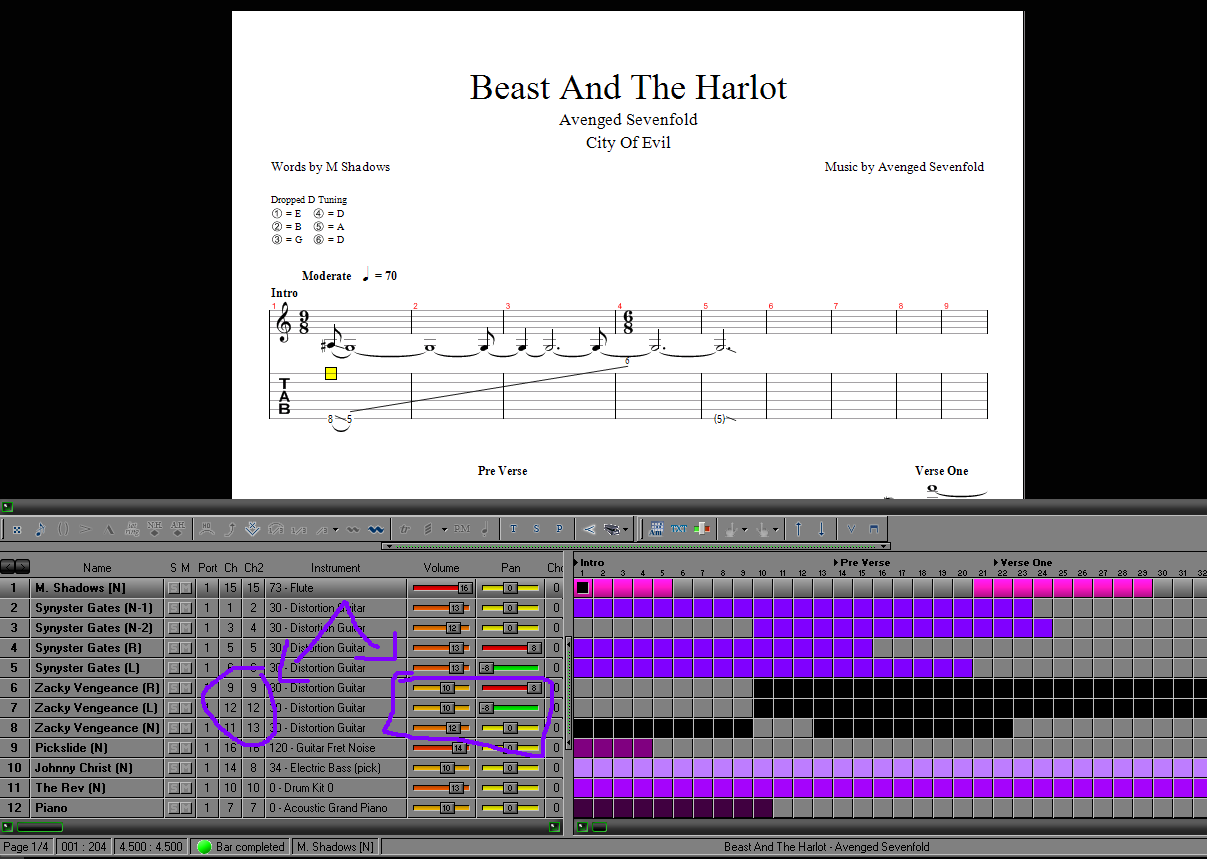Open the slide type dropdown arrow

pos(334,529)
